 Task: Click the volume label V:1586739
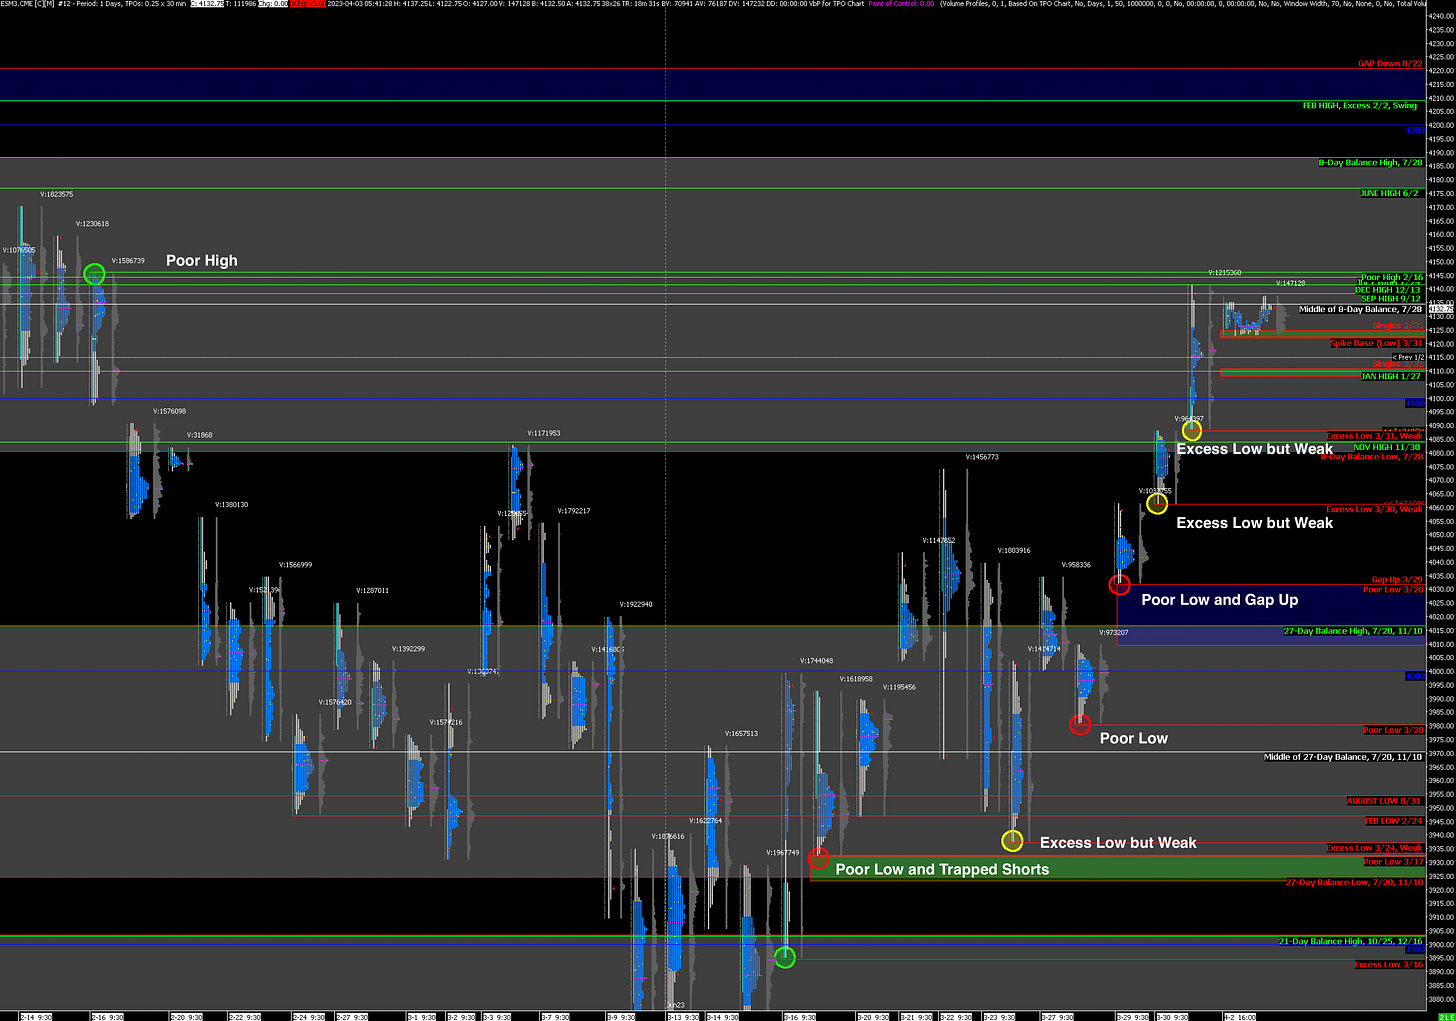tap(128, 261)
